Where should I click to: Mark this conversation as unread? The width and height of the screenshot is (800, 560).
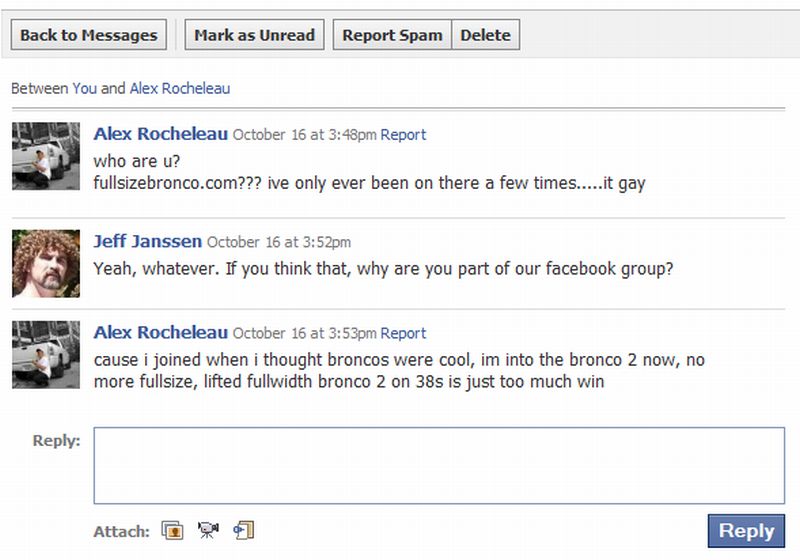point(254,35)
